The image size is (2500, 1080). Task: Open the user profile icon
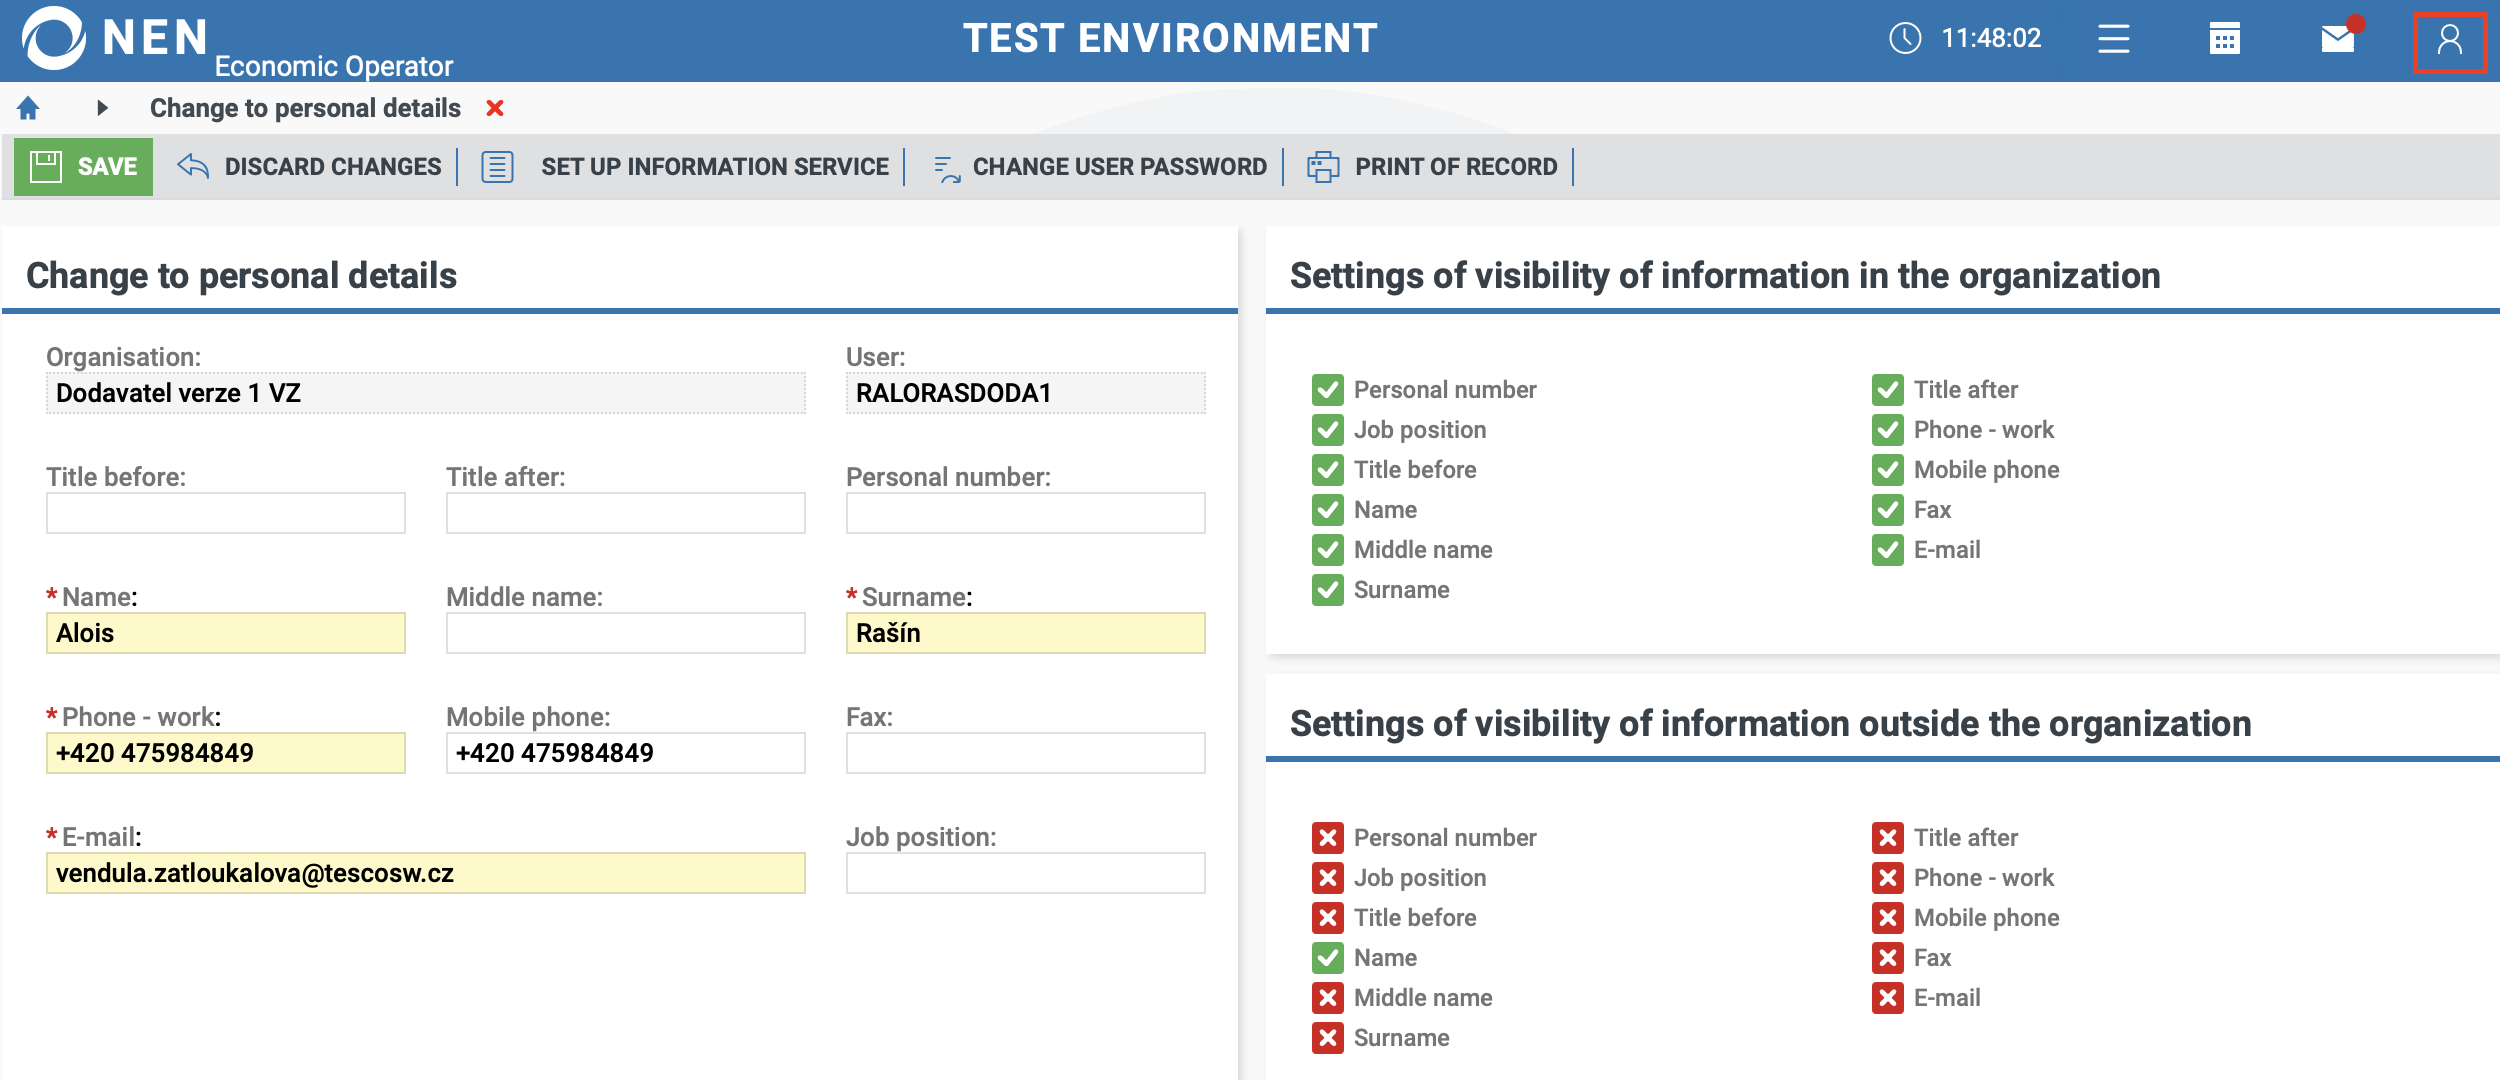[x=2449, y=41]
